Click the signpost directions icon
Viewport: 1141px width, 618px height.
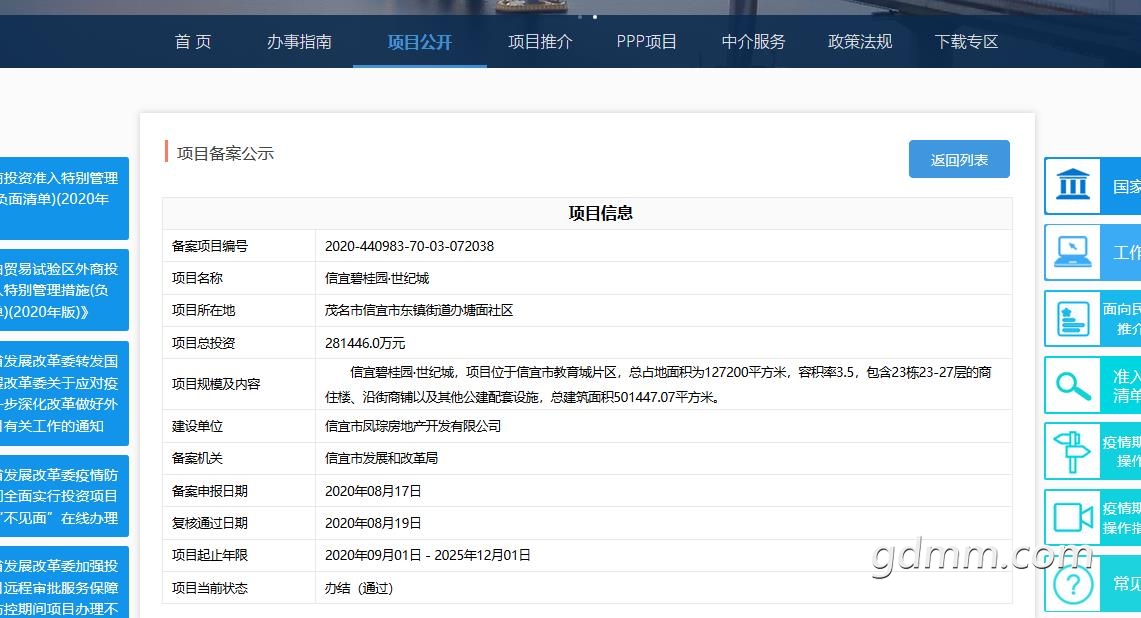1072,451
